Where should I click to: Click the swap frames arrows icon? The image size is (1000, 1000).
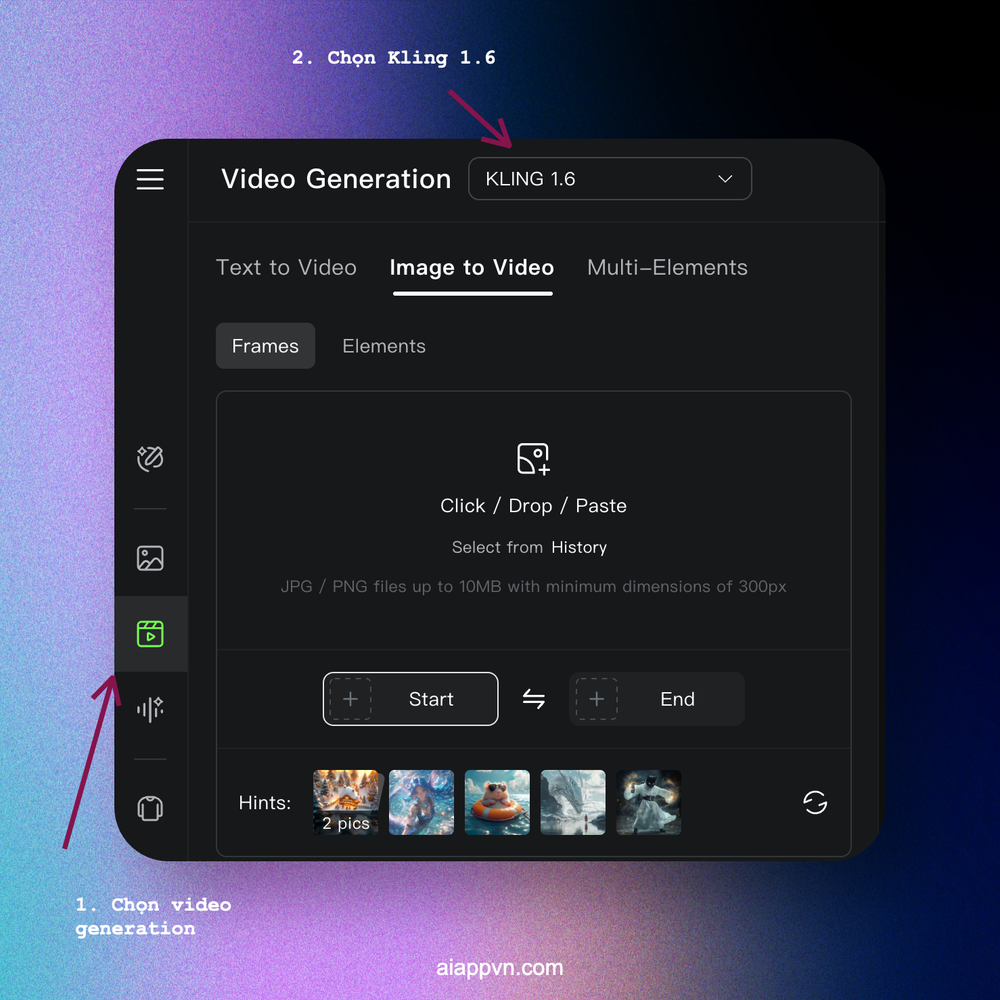[x=533, y=699]
